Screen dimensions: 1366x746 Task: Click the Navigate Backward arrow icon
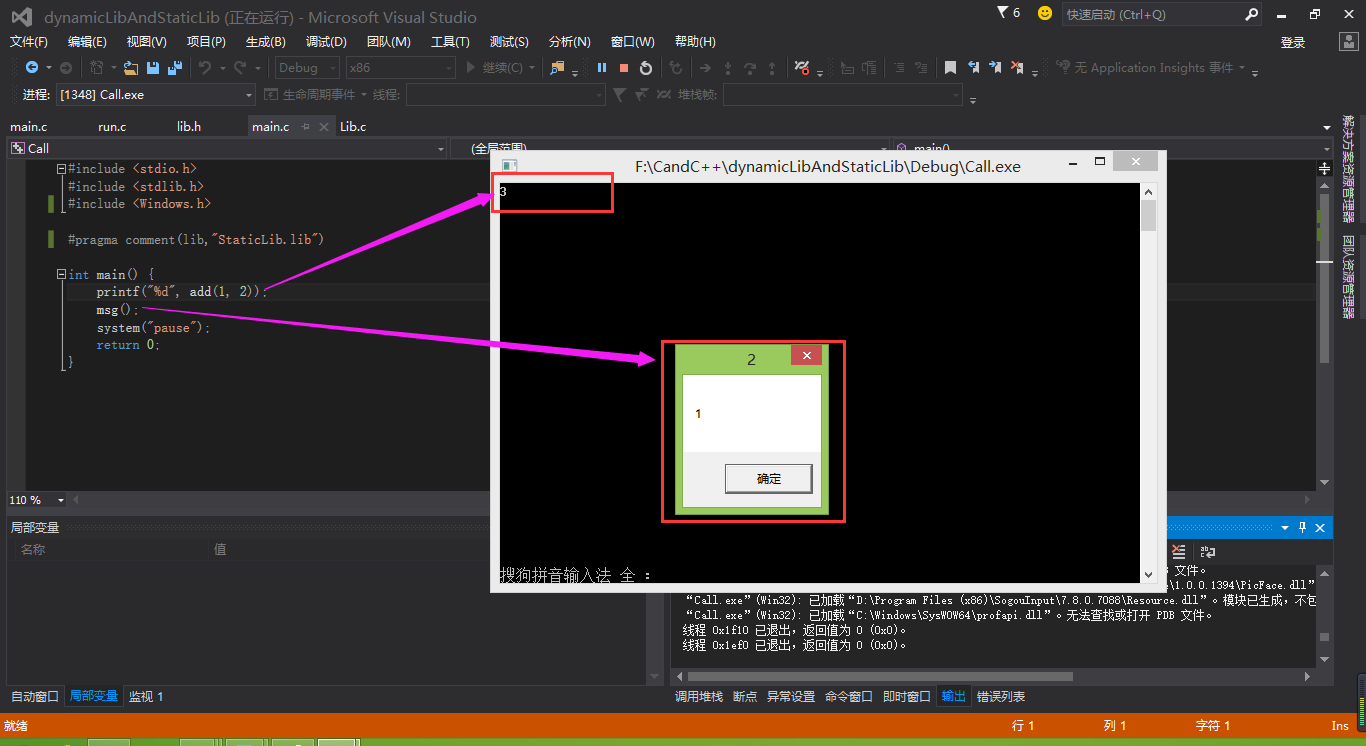coord(32,67)
